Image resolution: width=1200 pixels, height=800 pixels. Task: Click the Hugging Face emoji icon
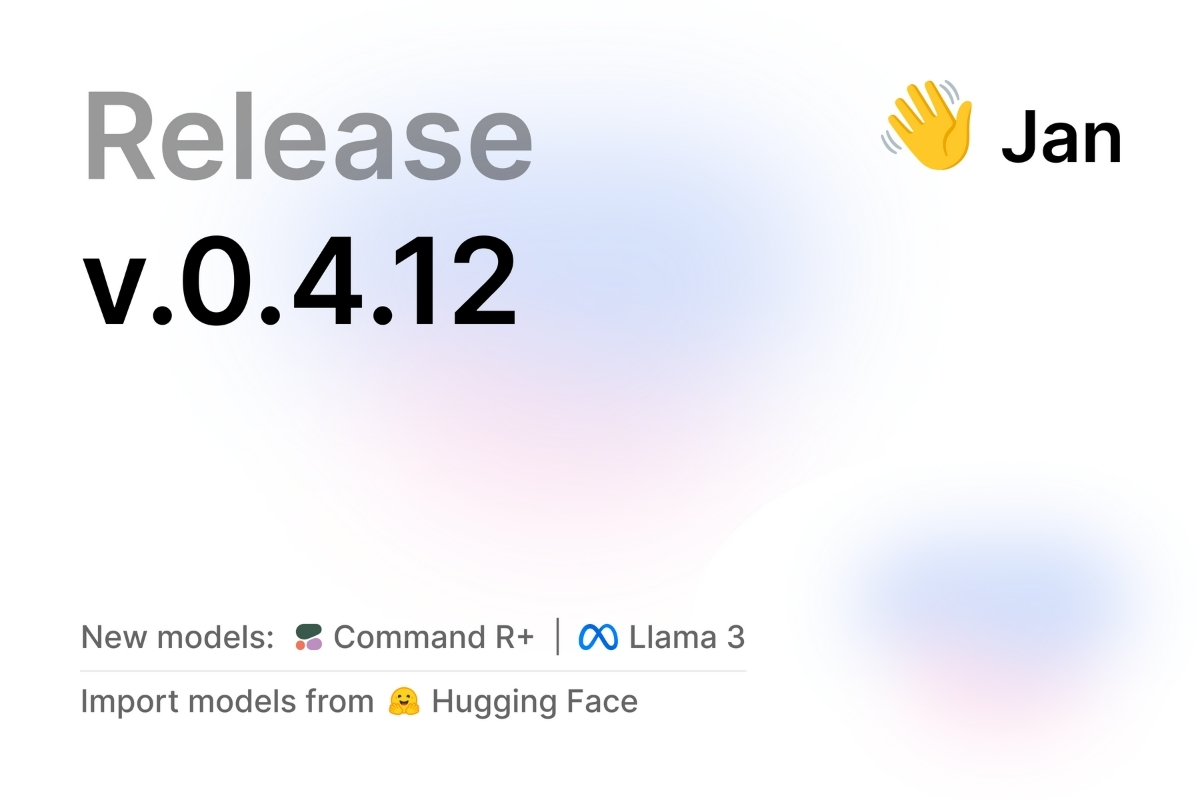402,702
